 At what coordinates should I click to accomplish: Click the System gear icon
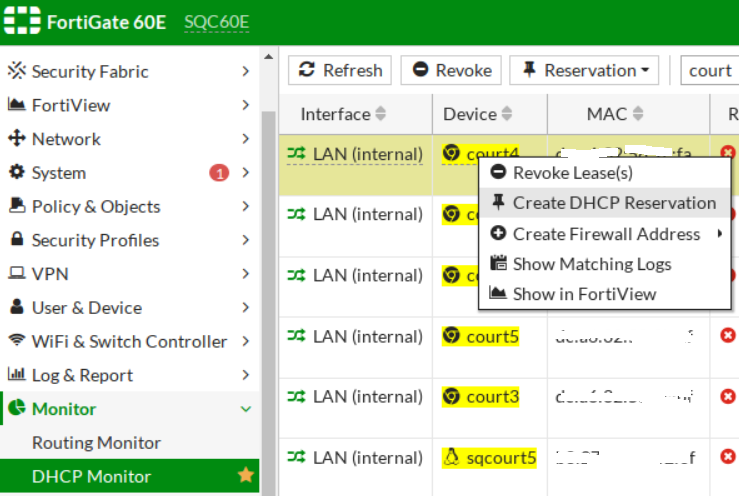point(17,172)
